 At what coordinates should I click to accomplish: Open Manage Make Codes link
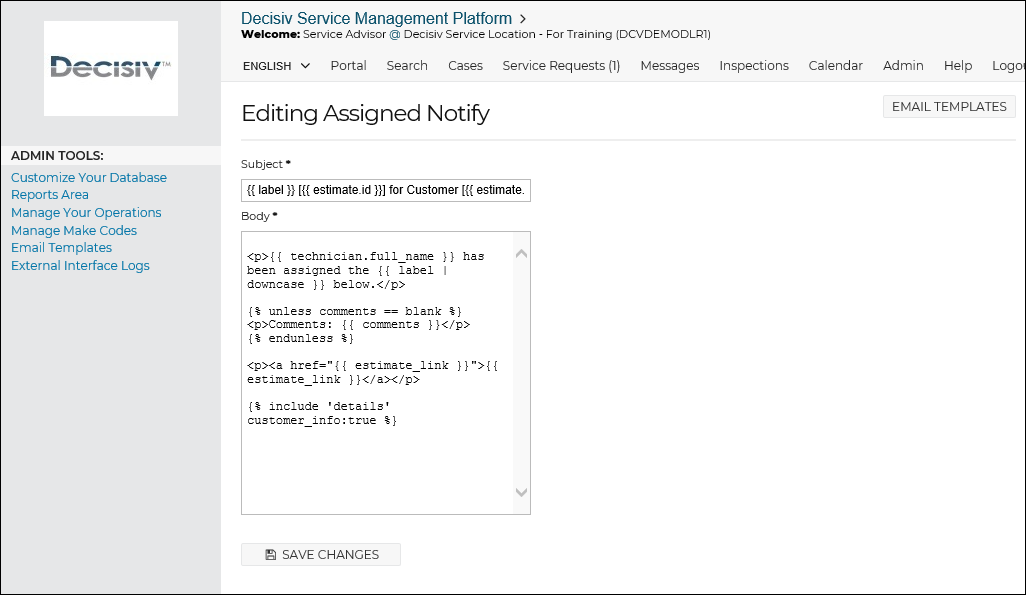pos(74,230)
